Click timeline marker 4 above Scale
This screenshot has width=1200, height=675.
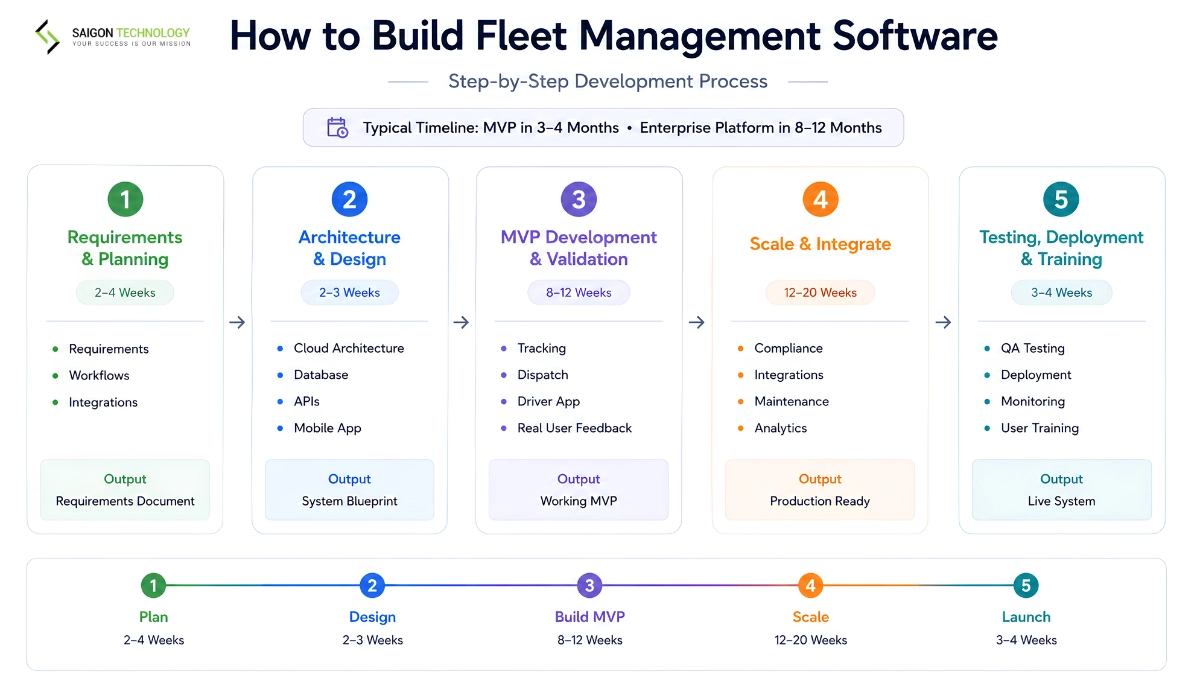point(810,586)
